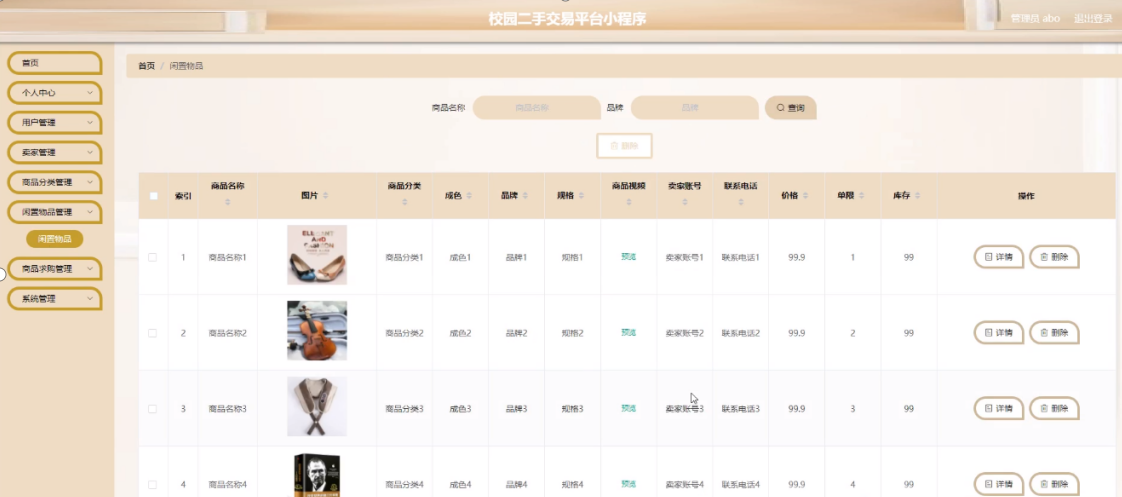Preview video for 商品名称1
This screenshot has width=1122, height=497.
(628, 257)
